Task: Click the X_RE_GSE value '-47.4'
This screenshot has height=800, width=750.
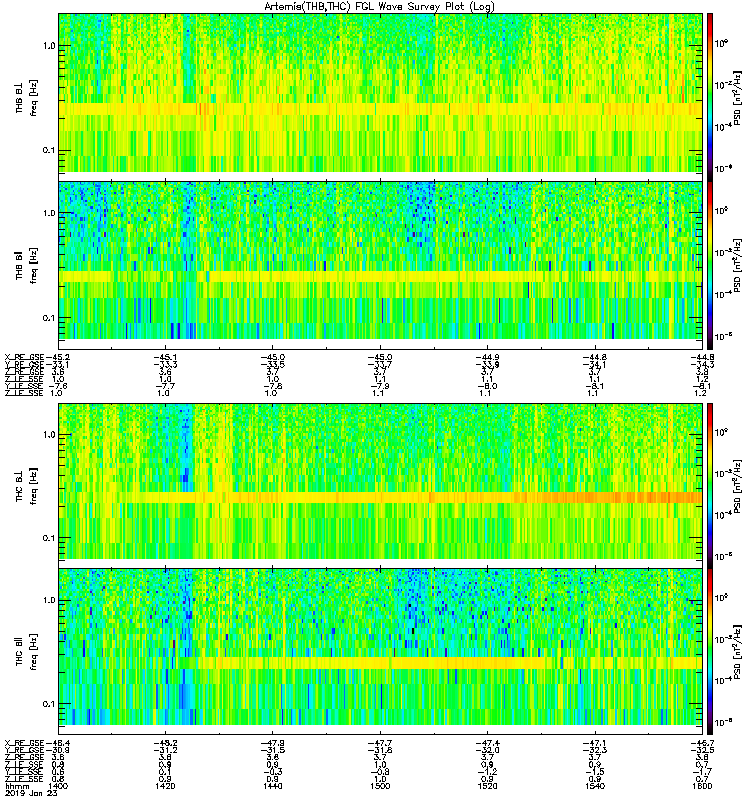Action: point(488,743)
